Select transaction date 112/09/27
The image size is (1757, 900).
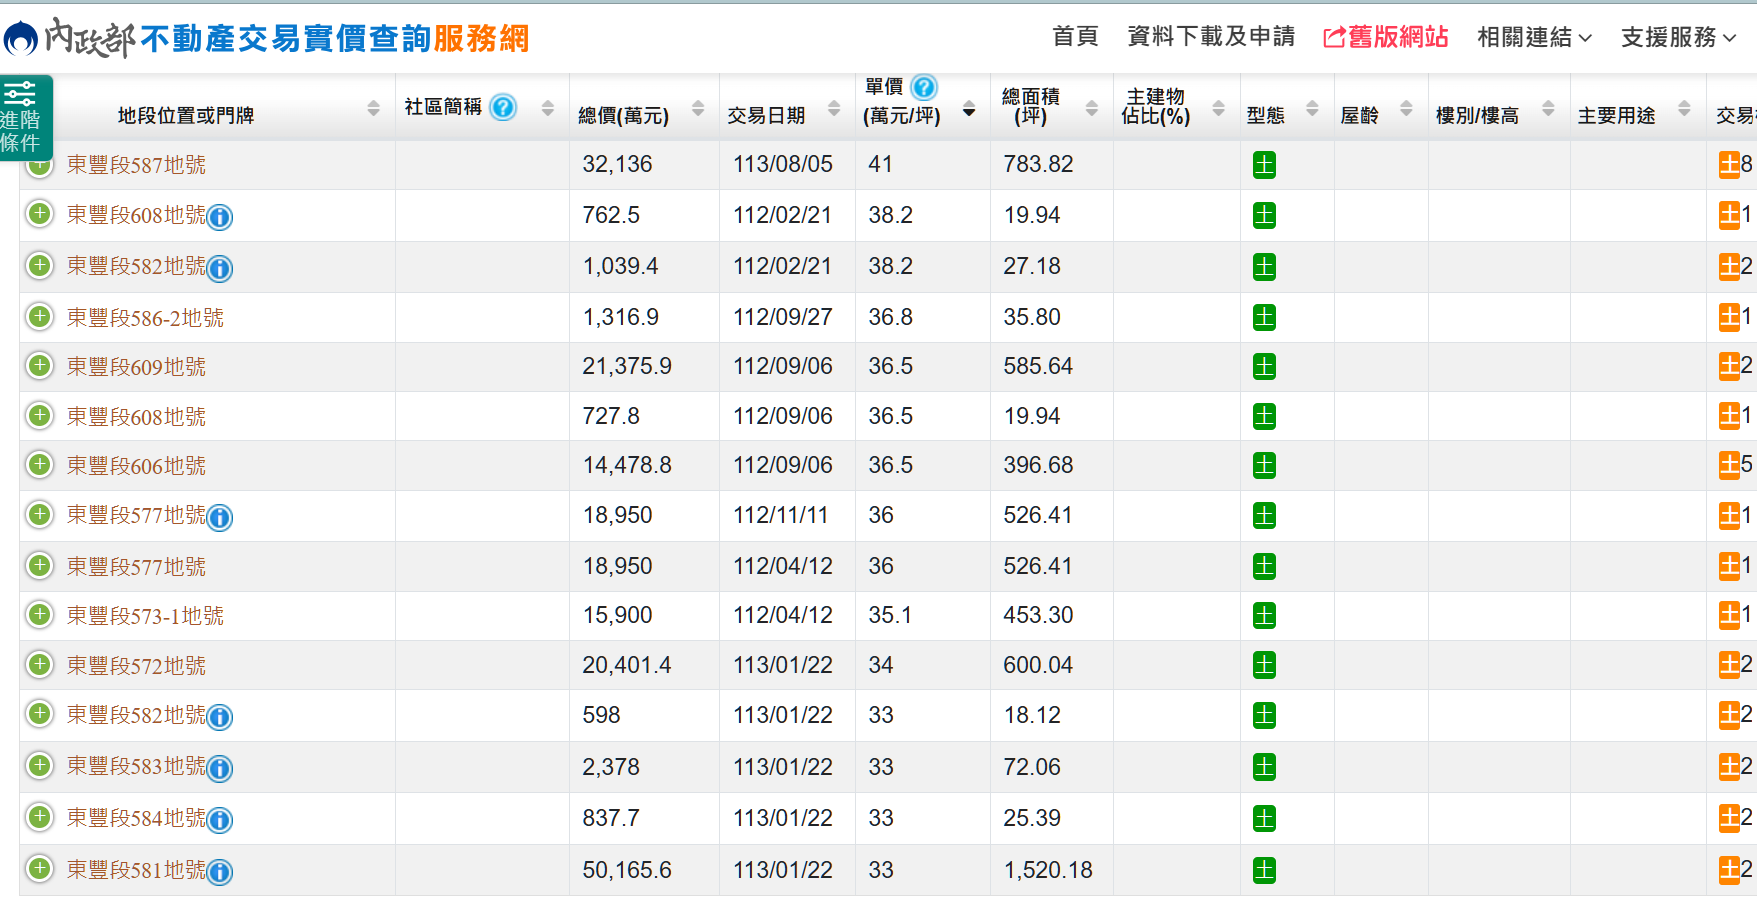pos(783,317)
